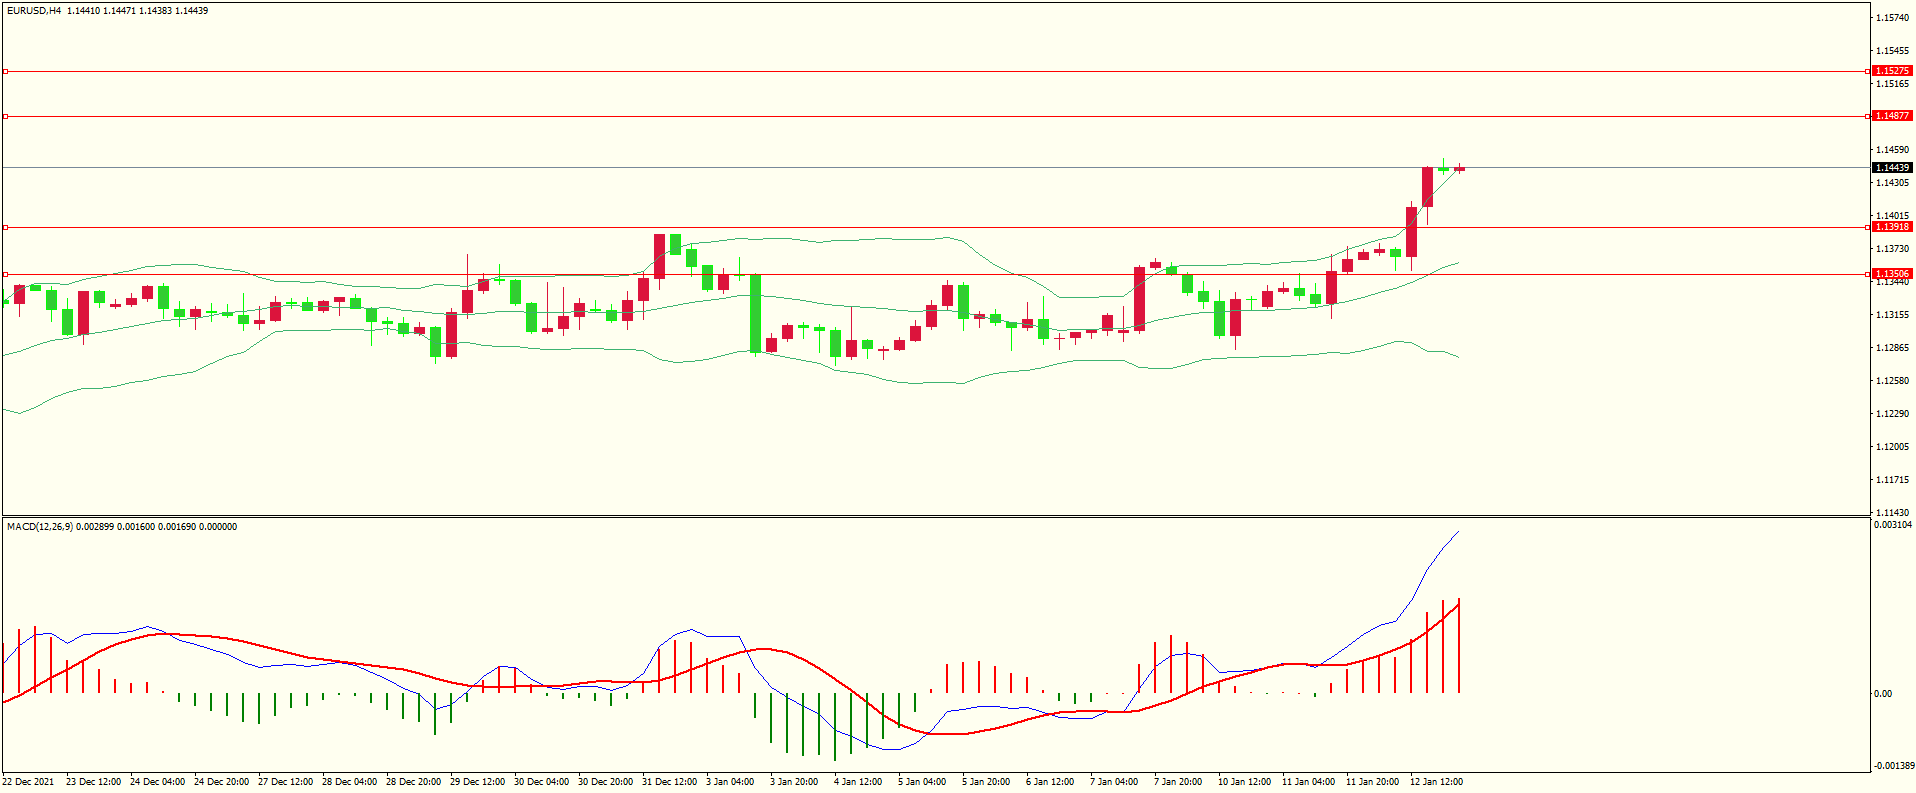Click the 22 Dec 2021 time label
This screenshot has height=793, width=1916.
(28, 782)
